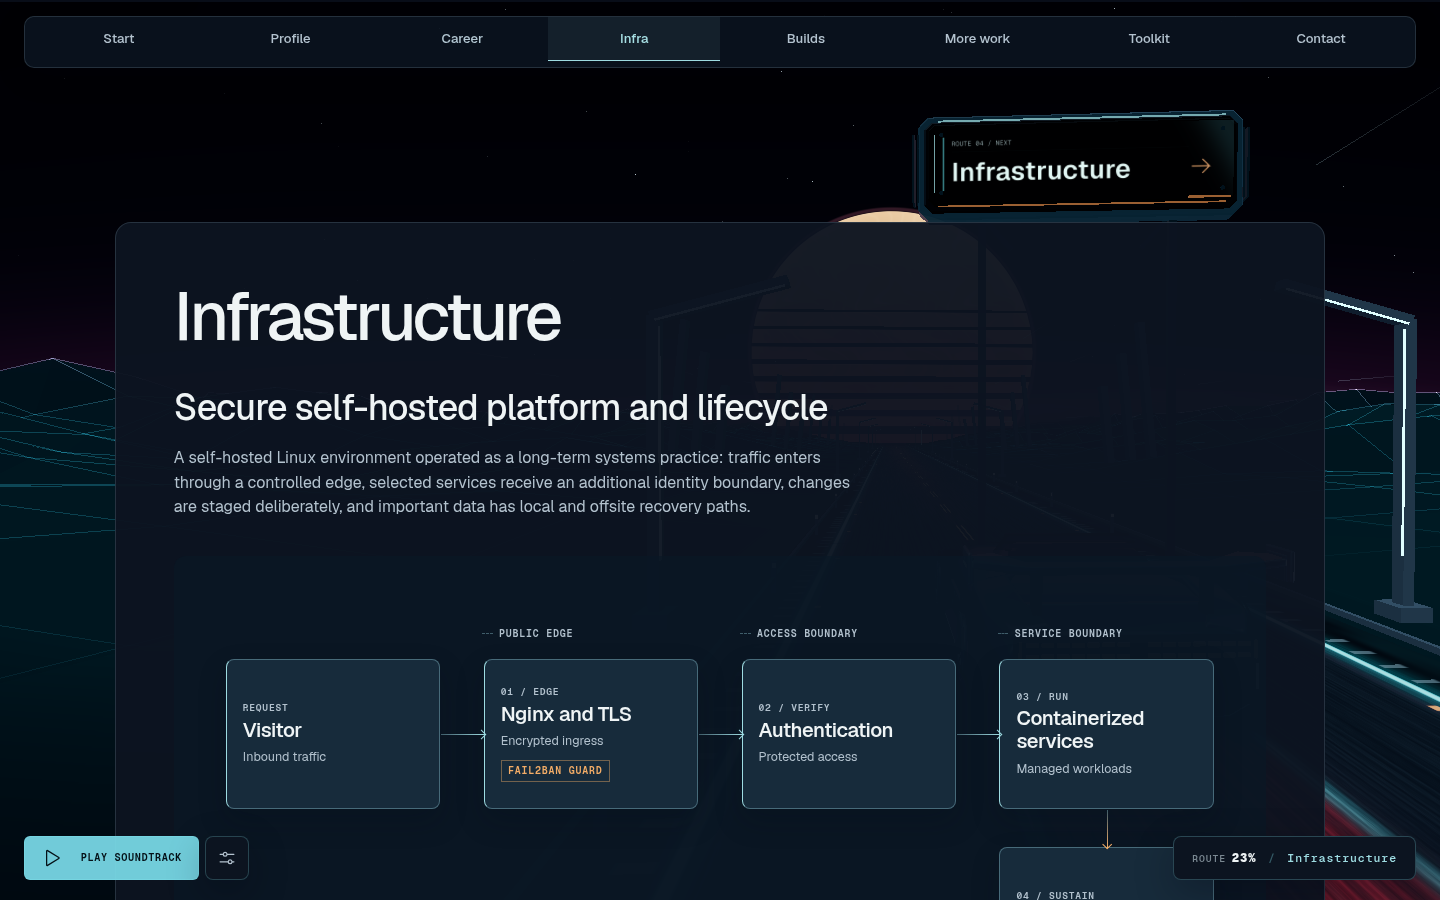Image resolution: width=1440 pixels, height=900 pixels.
Task: Select the Visitor request card
Action: [333, 734]
